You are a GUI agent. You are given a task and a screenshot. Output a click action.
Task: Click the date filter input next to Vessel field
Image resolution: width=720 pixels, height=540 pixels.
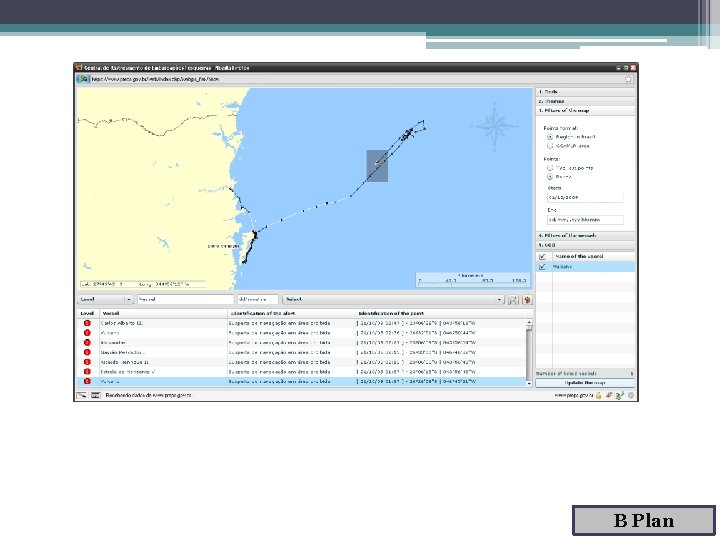[x=258, y=299]
